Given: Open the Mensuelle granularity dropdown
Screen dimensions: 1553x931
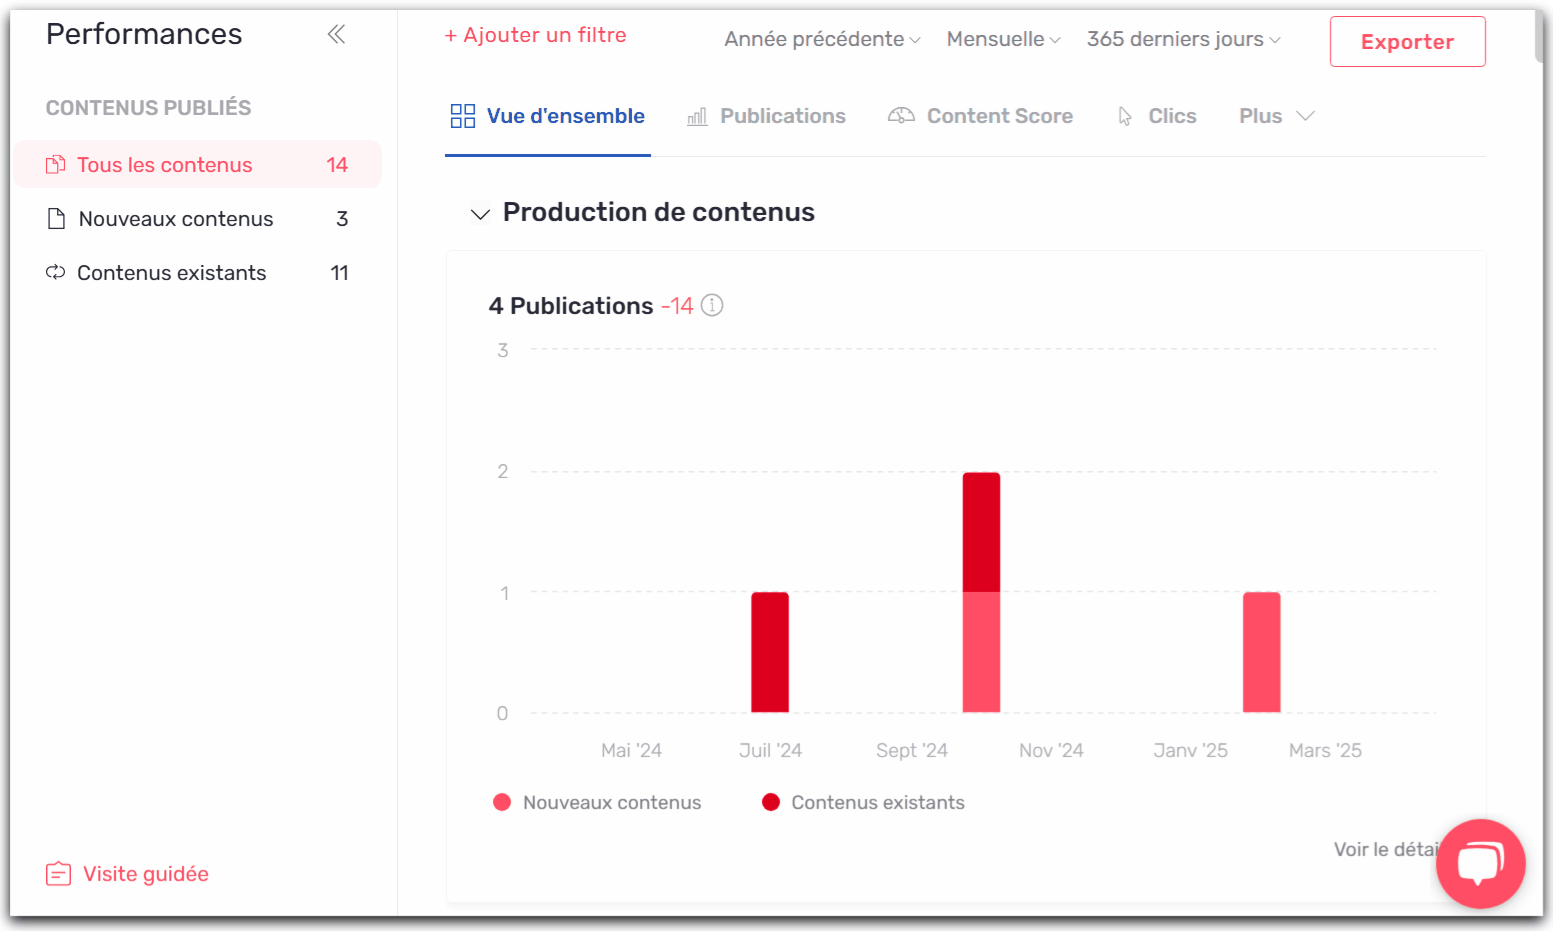Looking at the screenshot, I should (1003, 39).
